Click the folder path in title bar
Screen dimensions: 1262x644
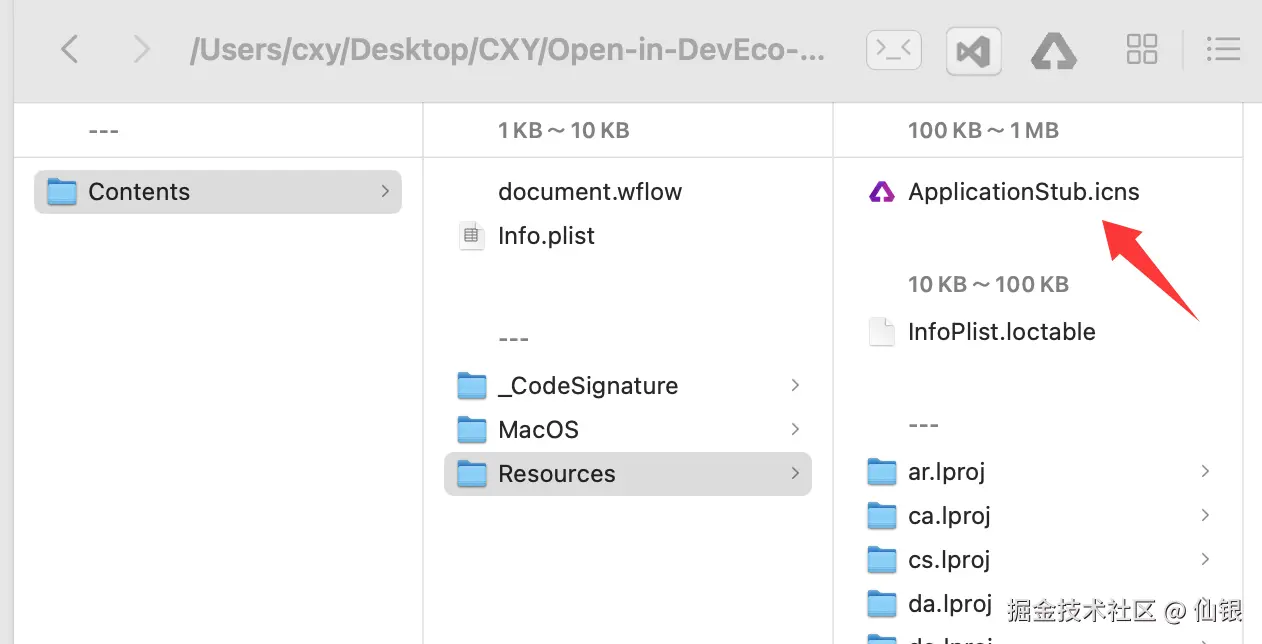coord(507,50)
